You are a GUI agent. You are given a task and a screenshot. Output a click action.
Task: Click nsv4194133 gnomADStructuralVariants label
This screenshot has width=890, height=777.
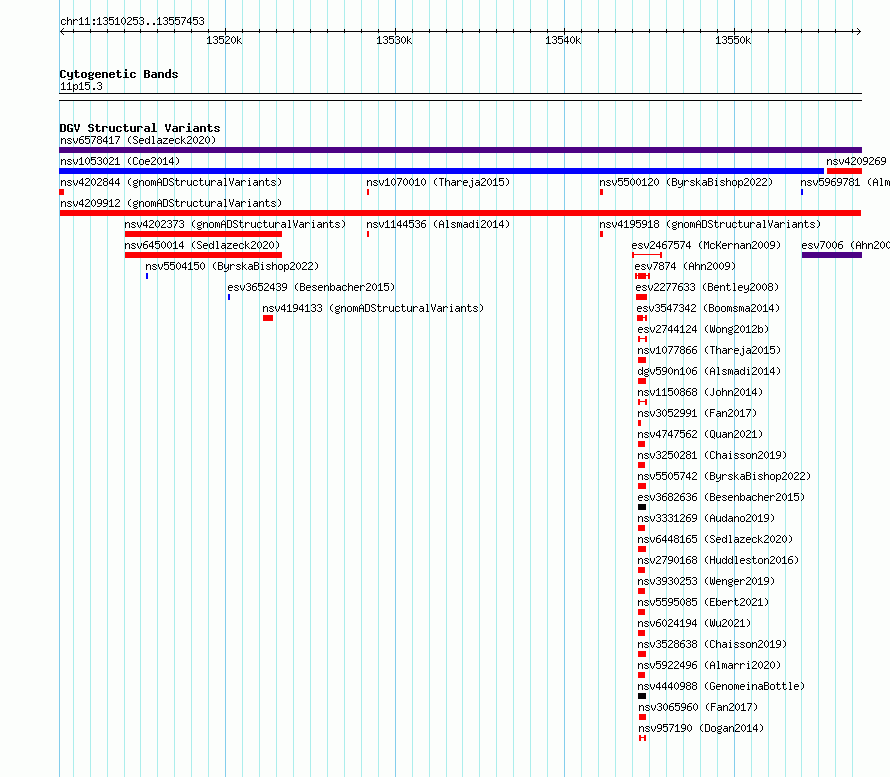[x=373, y=308]
